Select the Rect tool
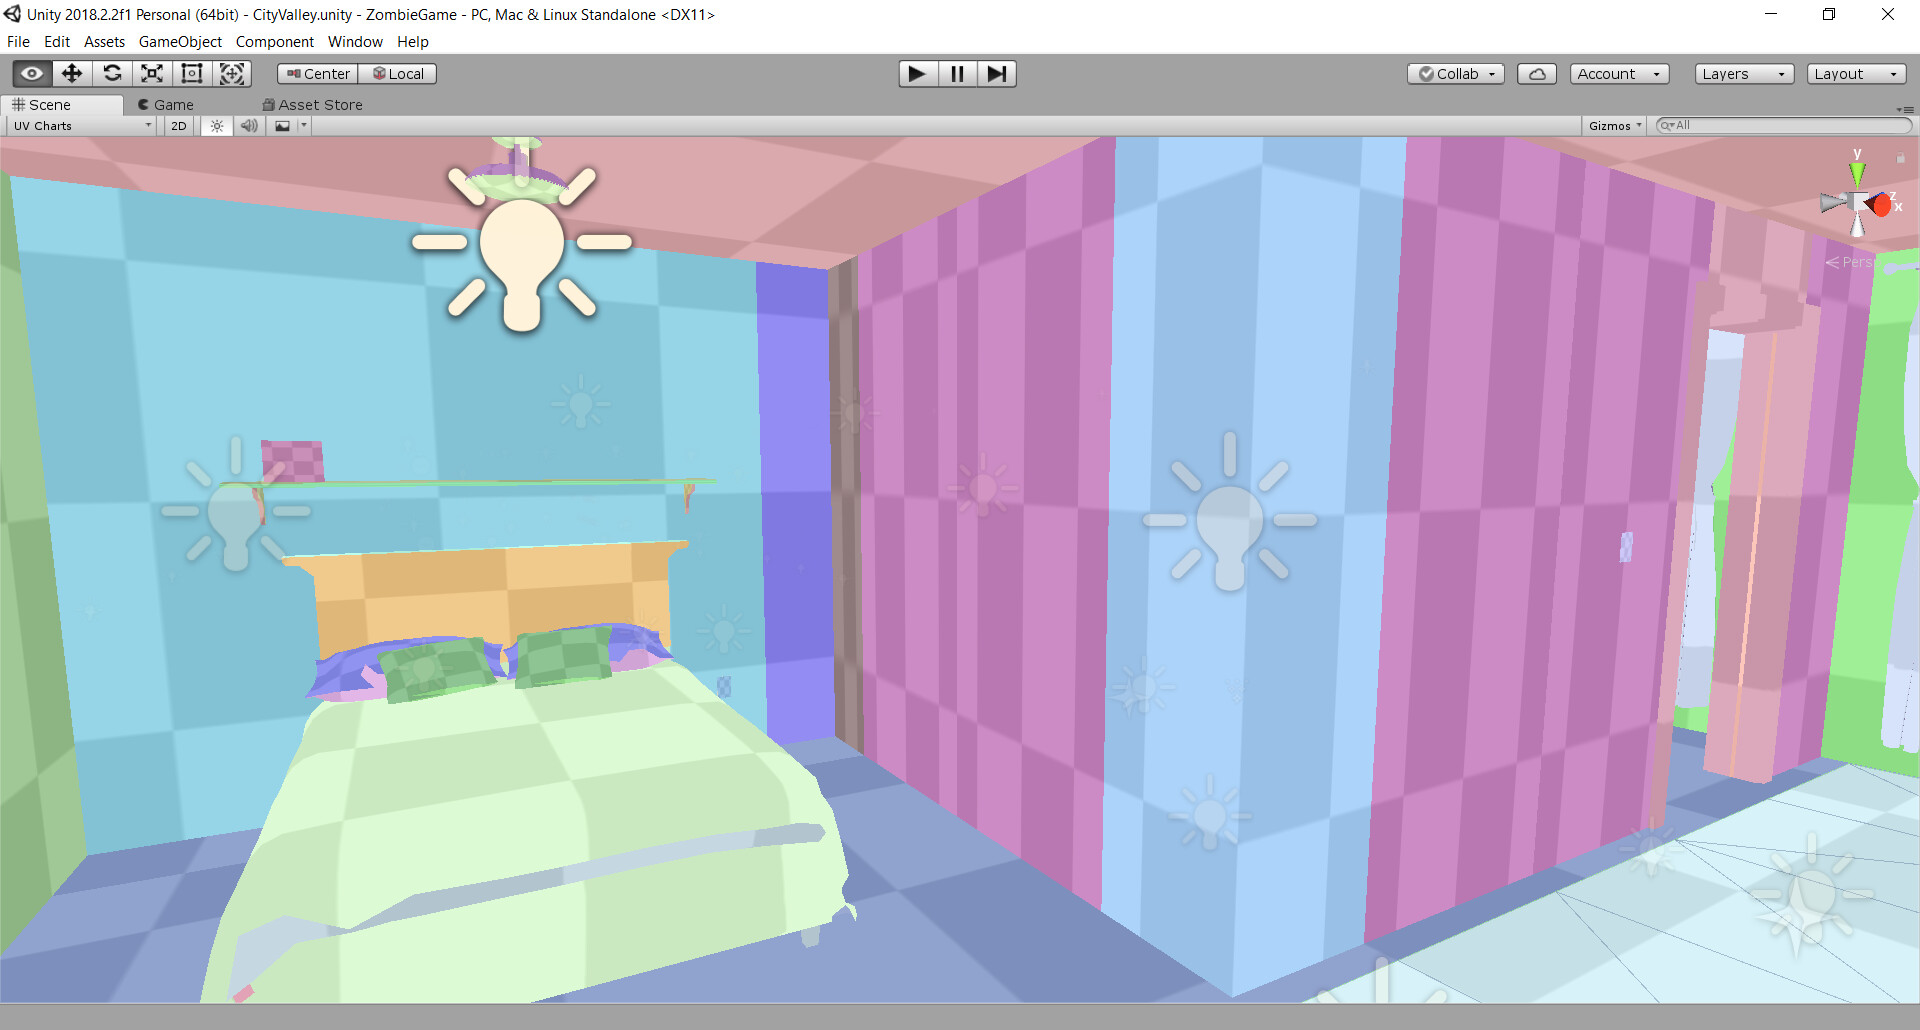1920x1030 pixels. tap(191, 73)
